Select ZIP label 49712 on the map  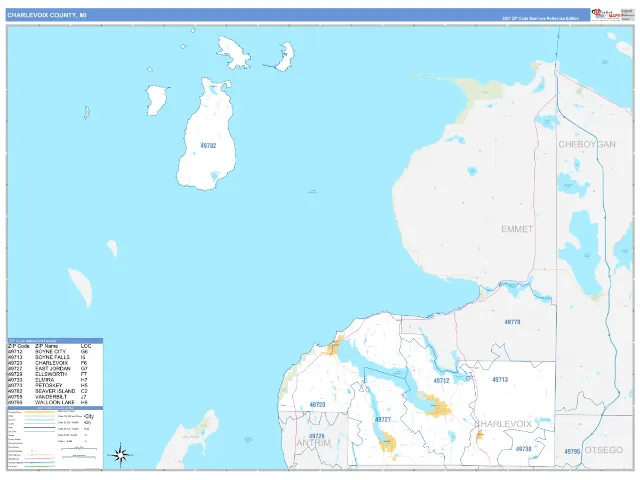(441, 380)
